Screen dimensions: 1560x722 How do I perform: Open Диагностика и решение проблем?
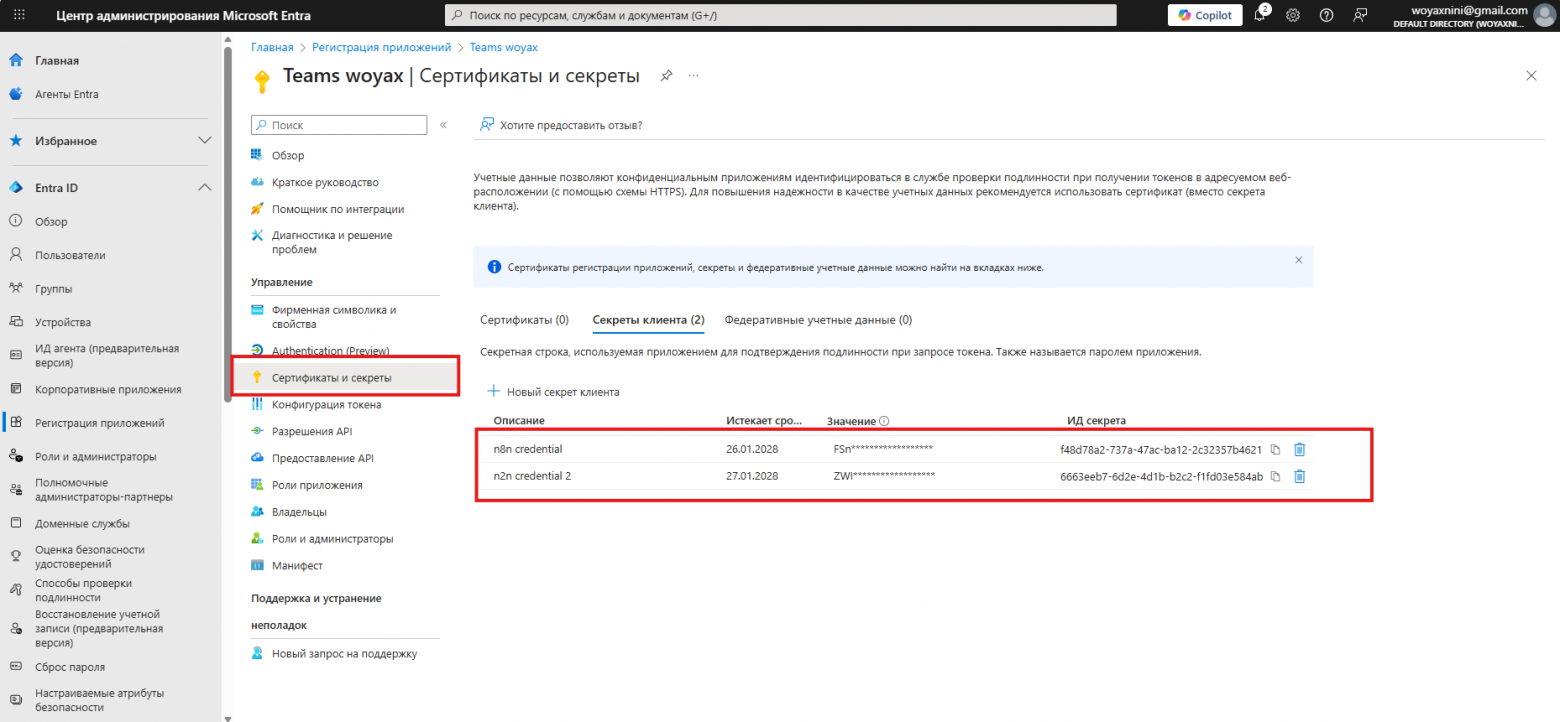332,242
